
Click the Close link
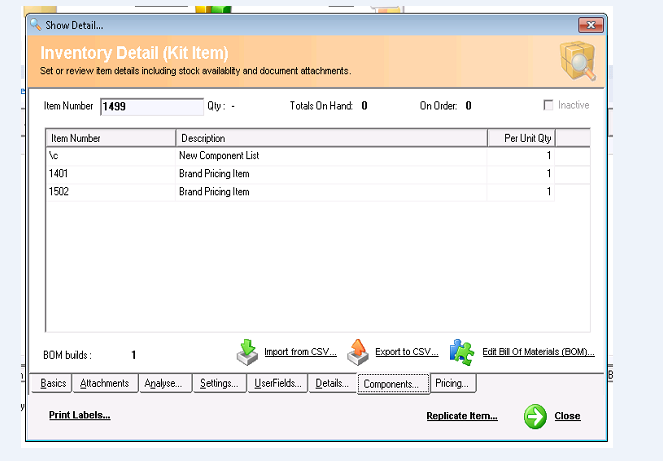(x=567, y=416)
